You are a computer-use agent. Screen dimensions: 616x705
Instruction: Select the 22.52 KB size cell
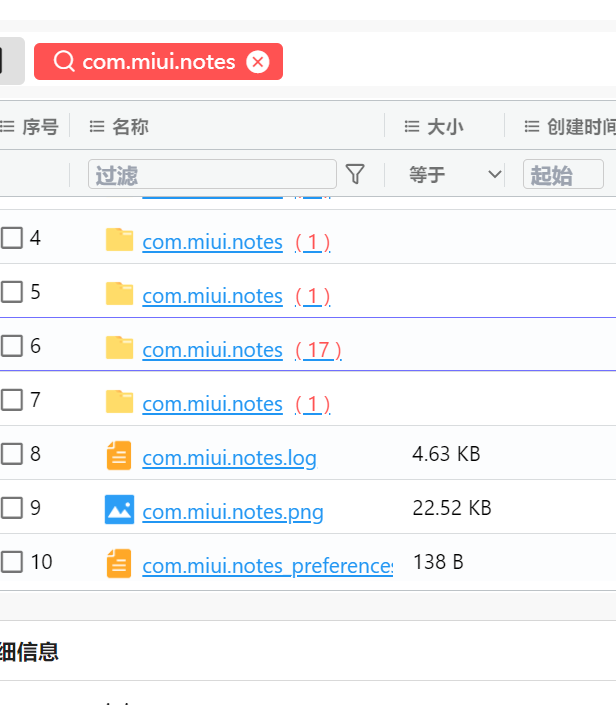pyautogui.click(x=452, y=508)
